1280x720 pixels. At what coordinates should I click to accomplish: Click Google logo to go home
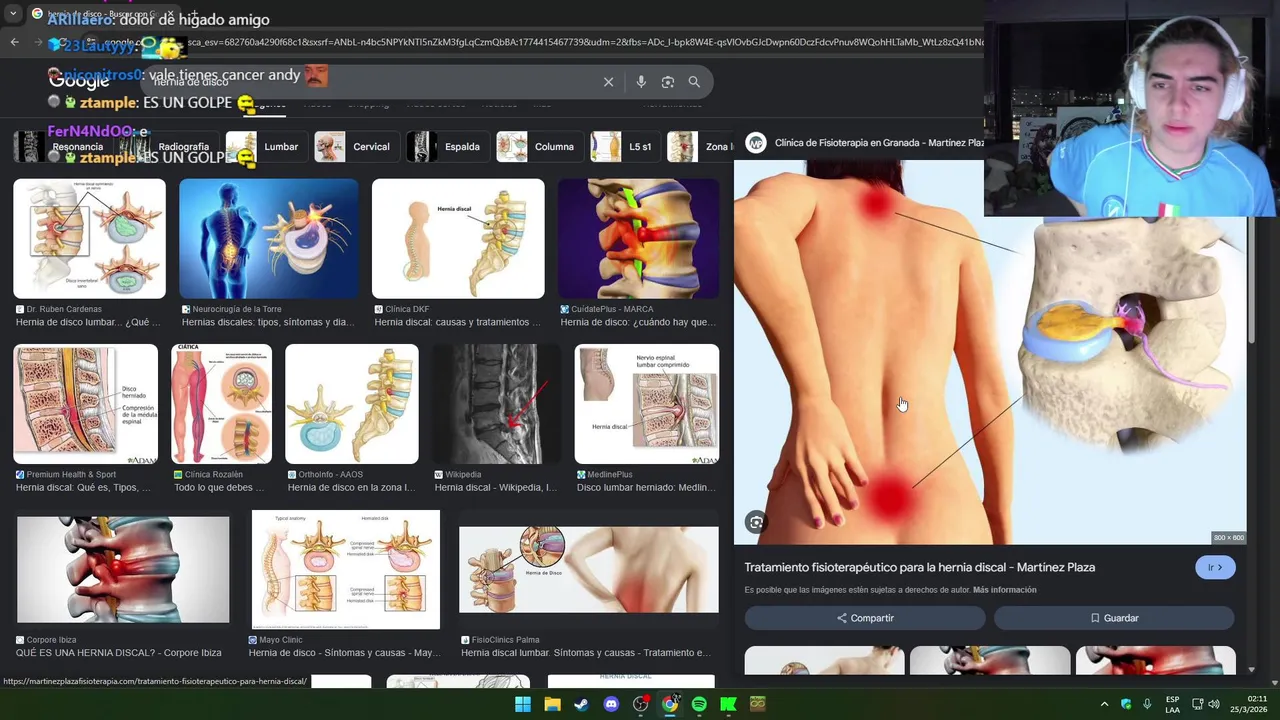[79, 81]
